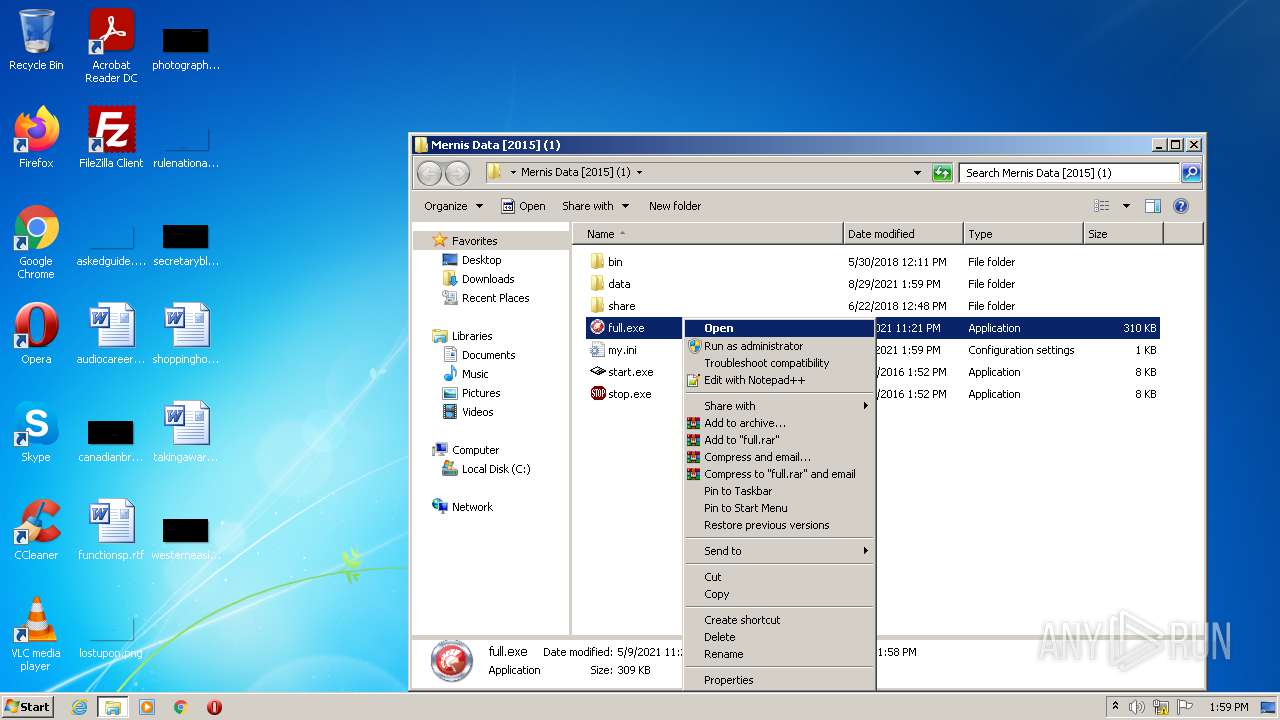The width and height of the screenshot is (1280, 720).
Task: Open the change view options dropdown arrow
Action: click(1126, 206)
